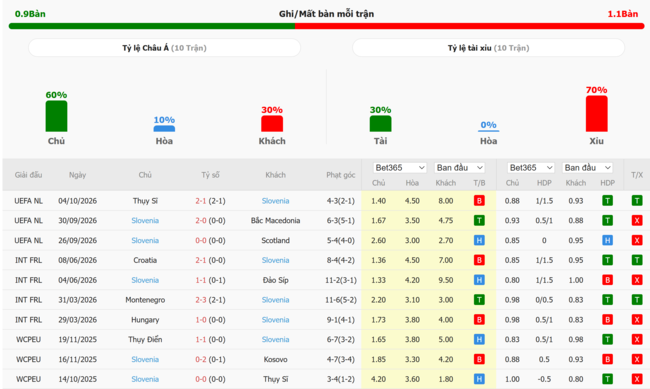Click the green 60% Chủ chart bar
The width and height of the screenshot is (650, 389).
coord(56,116)
